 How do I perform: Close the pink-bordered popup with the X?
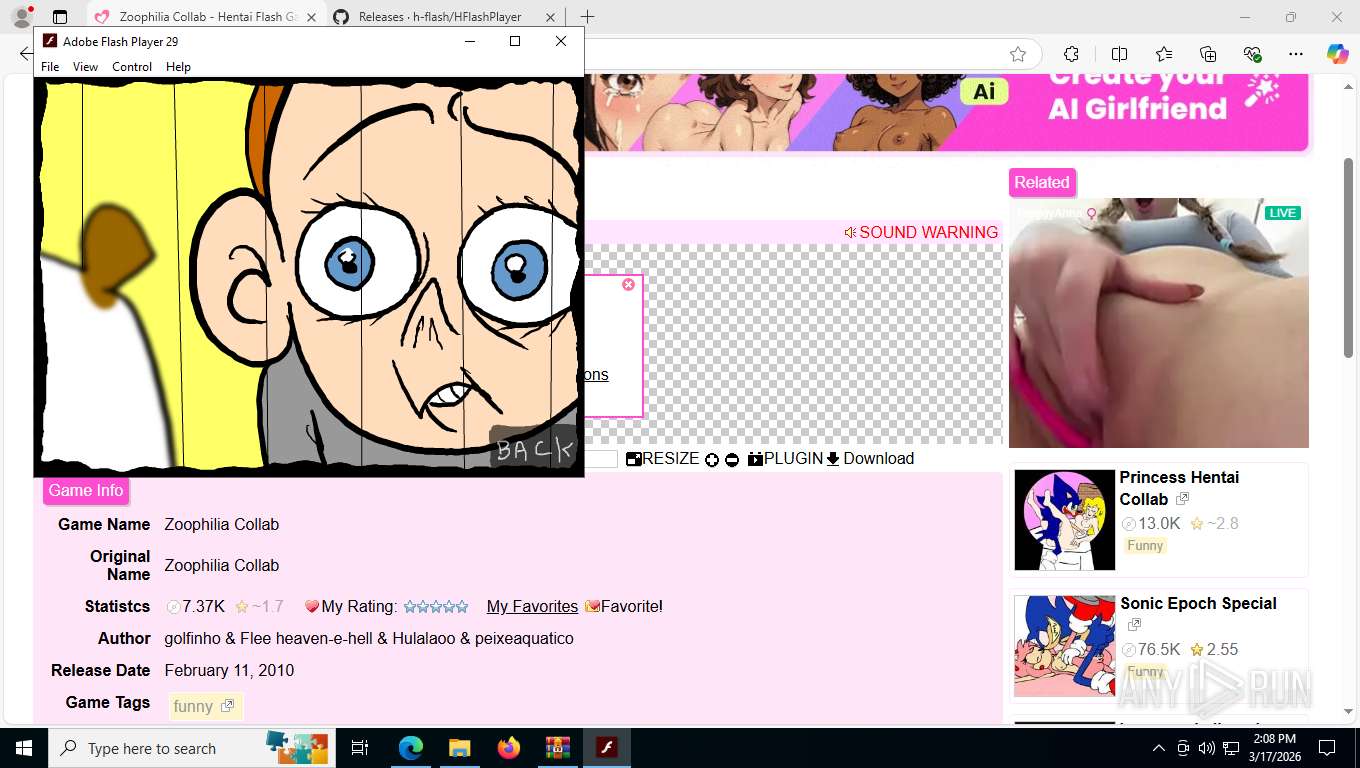pyautogui.click(x=628, y=285)
